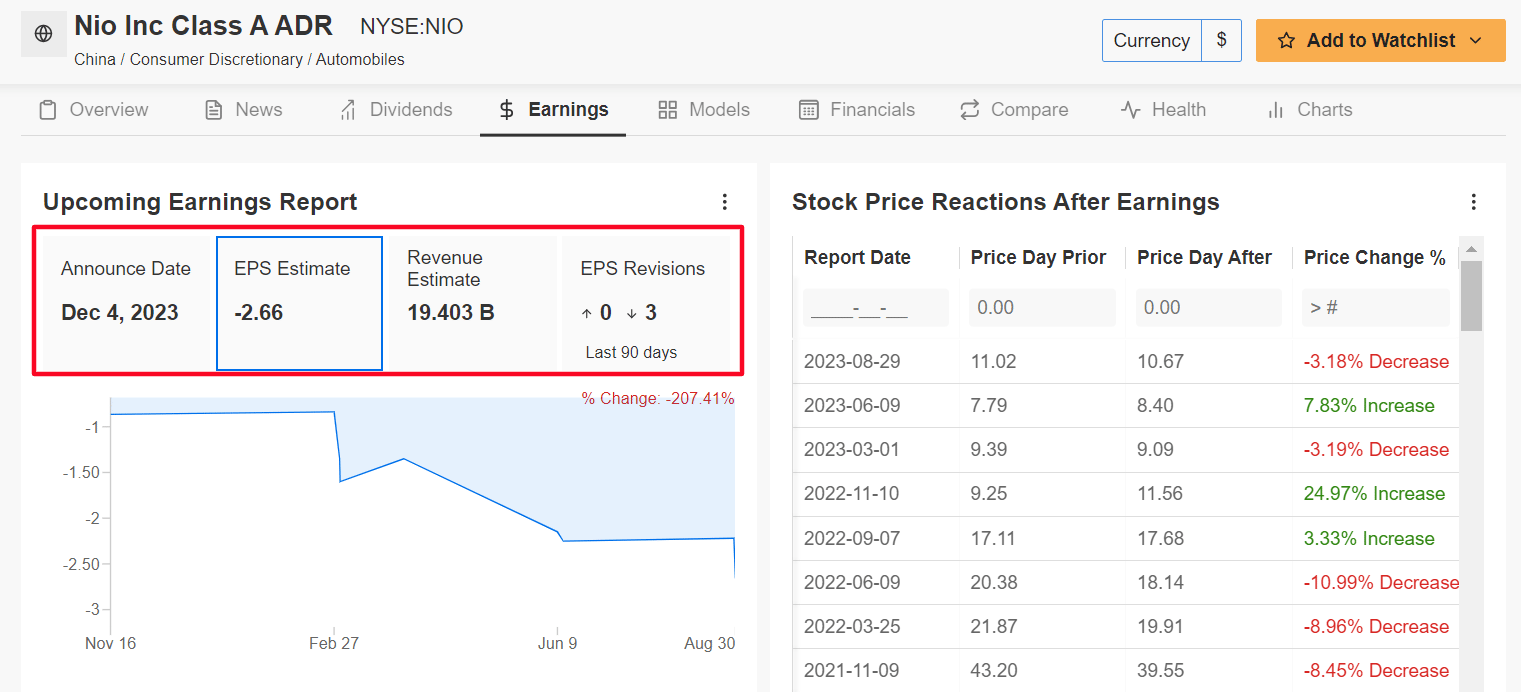Click the star icon in Add to Watchlist
Screen dimensions: 1521x692
(1287, 41)
